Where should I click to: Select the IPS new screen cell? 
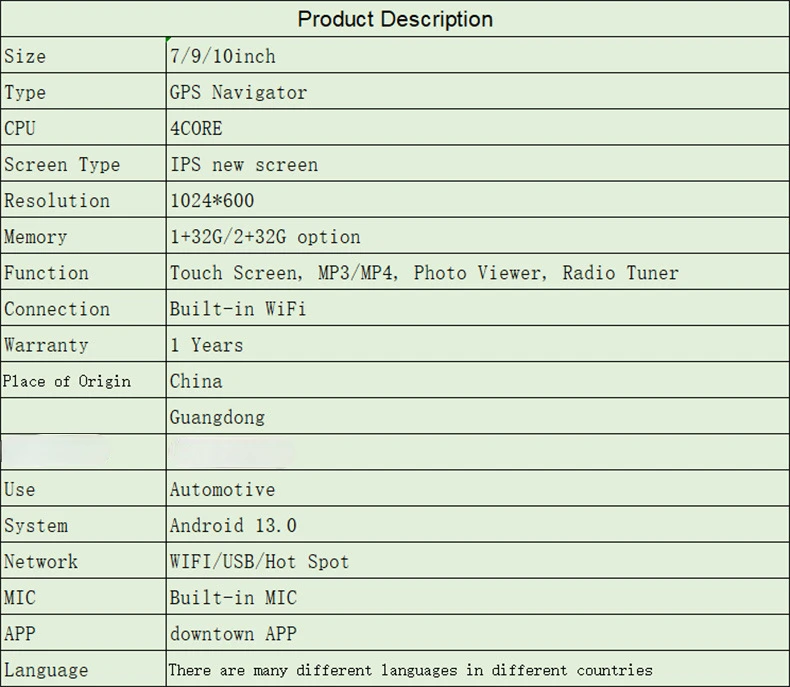[x=477, y=164]
